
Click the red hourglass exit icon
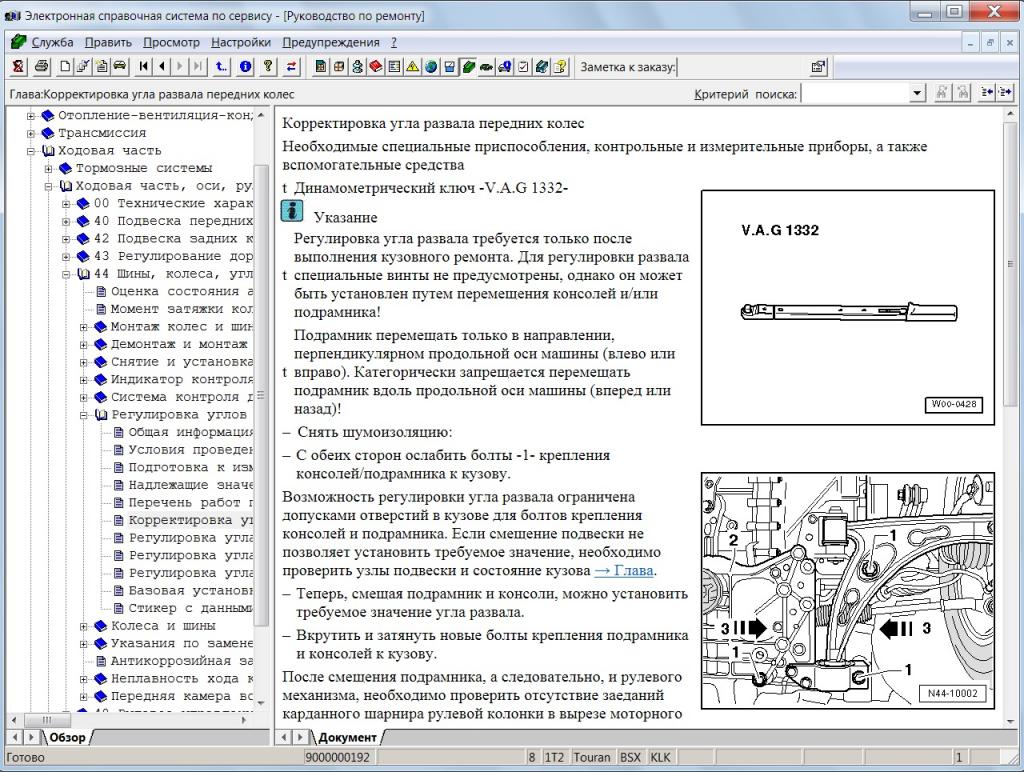(x=18, y=67)
